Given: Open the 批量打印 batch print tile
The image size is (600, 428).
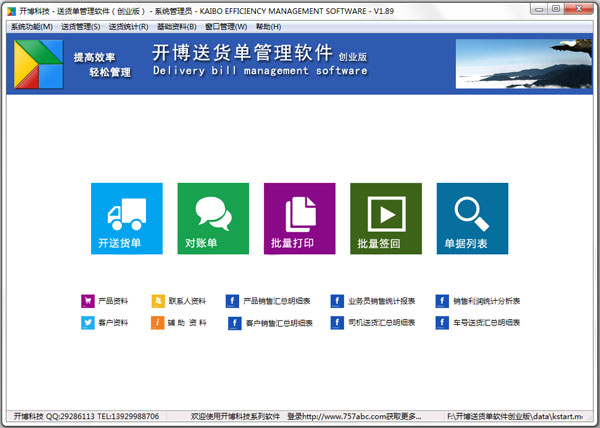Looking at the screenshot, I should coord(299,218).
